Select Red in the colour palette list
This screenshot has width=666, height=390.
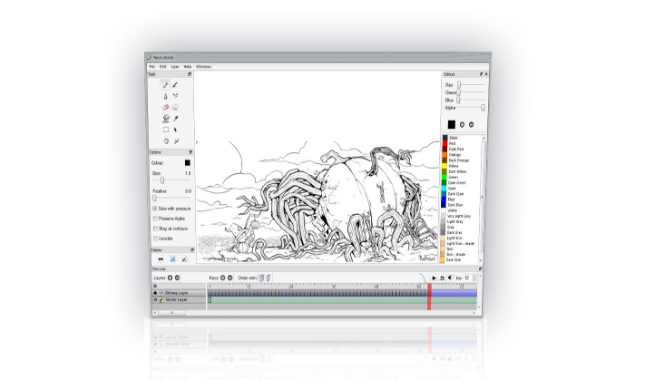tap(452, 144)
